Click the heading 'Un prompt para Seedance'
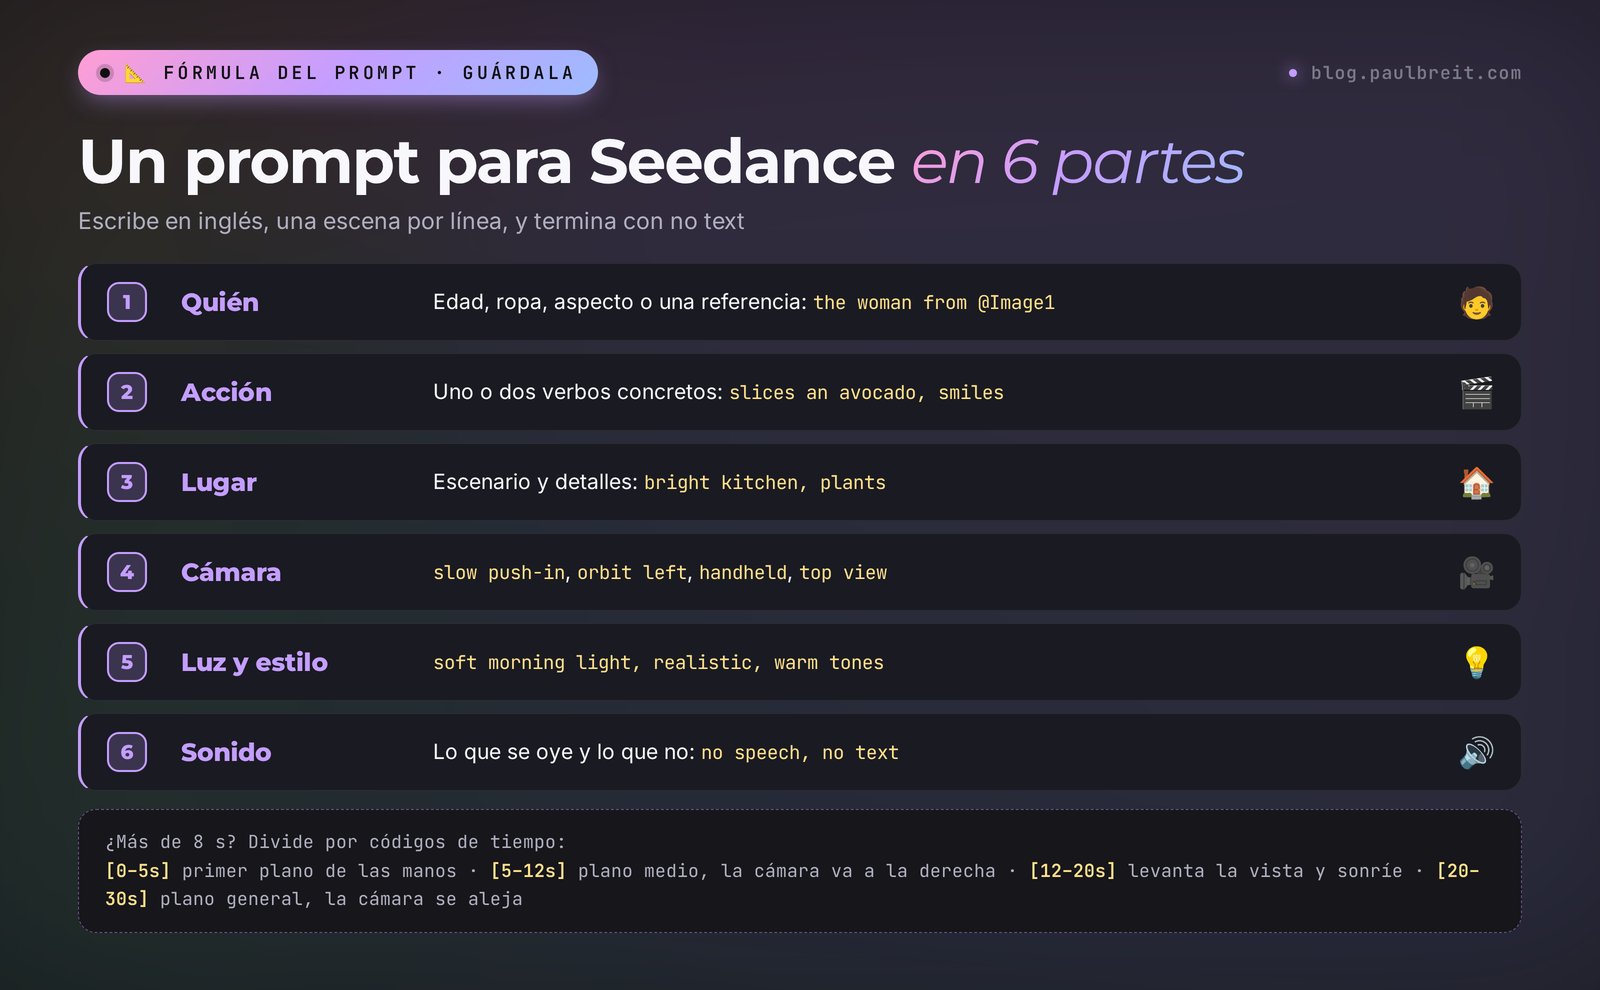The height and width of the screenshot is (990, 1600). [487, 163]
